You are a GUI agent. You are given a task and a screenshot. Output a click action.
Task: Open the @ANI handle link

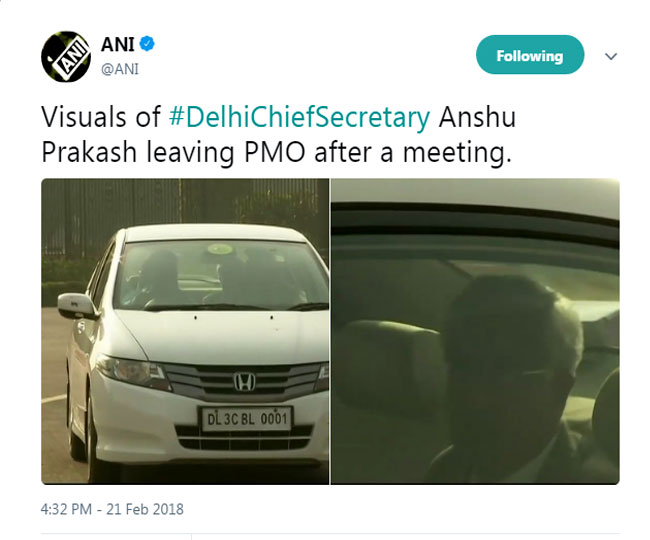pyautogui.click(x=120, y=69)
